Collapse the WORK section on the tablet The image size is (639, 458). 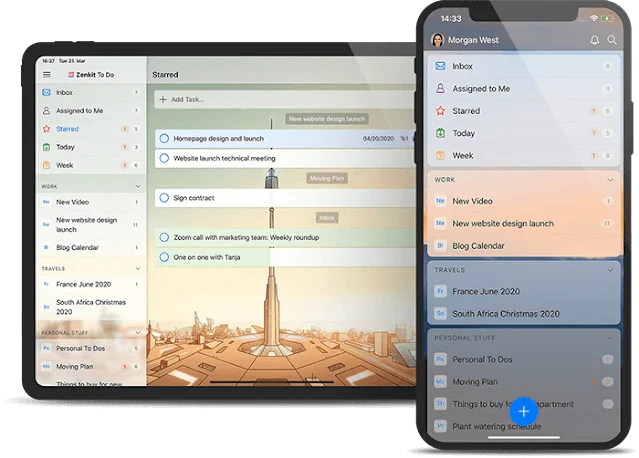pyautogui.click(x=138, y=186)
